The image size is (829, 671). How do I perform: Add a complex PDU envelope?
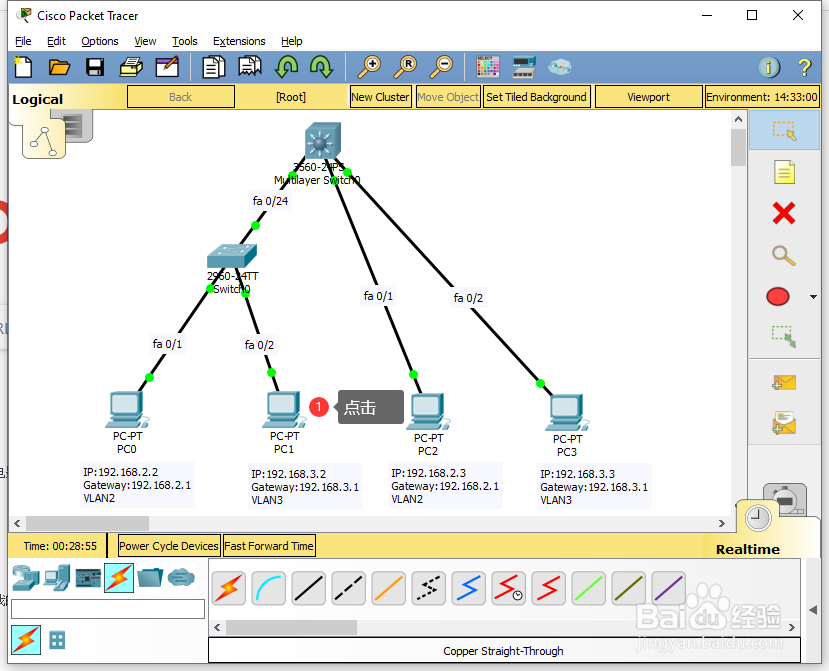784,423
